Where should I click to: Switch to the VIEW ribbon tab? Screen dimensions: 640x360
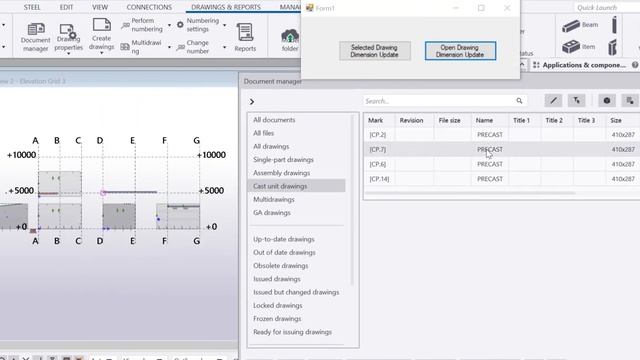100,7
